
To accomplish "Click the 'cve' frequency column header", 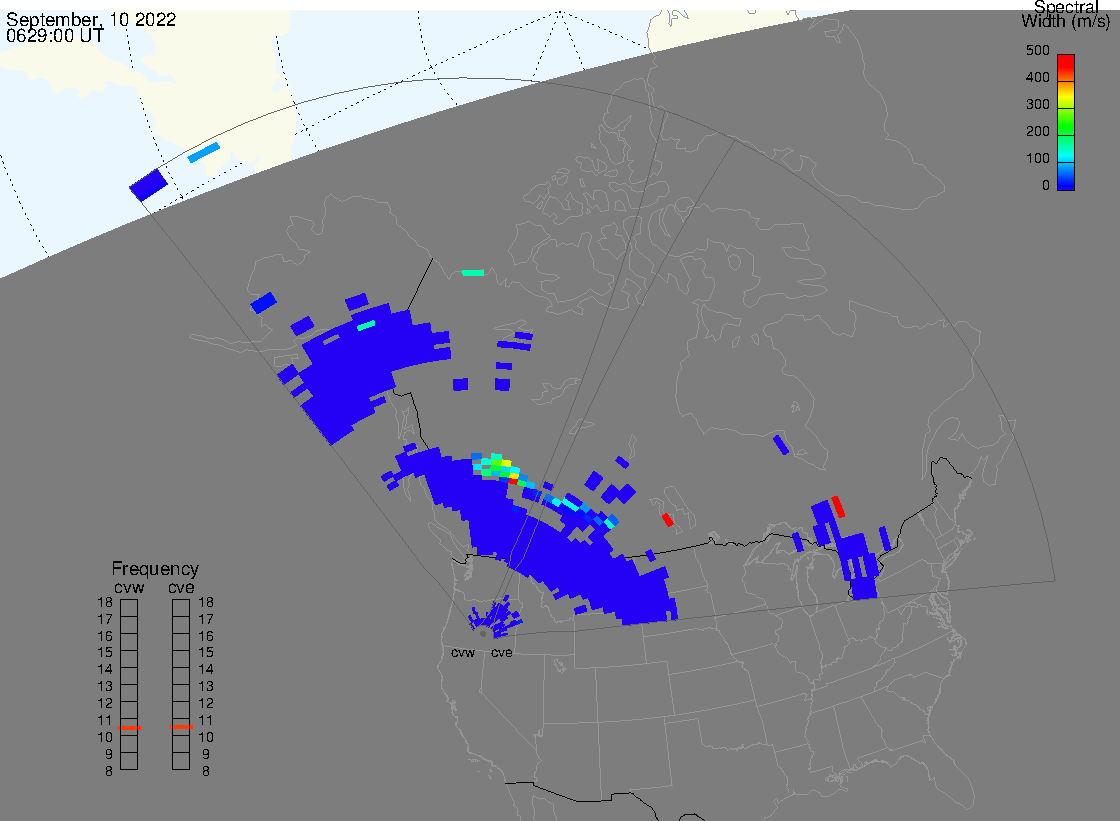I will [x=181, y=587].
